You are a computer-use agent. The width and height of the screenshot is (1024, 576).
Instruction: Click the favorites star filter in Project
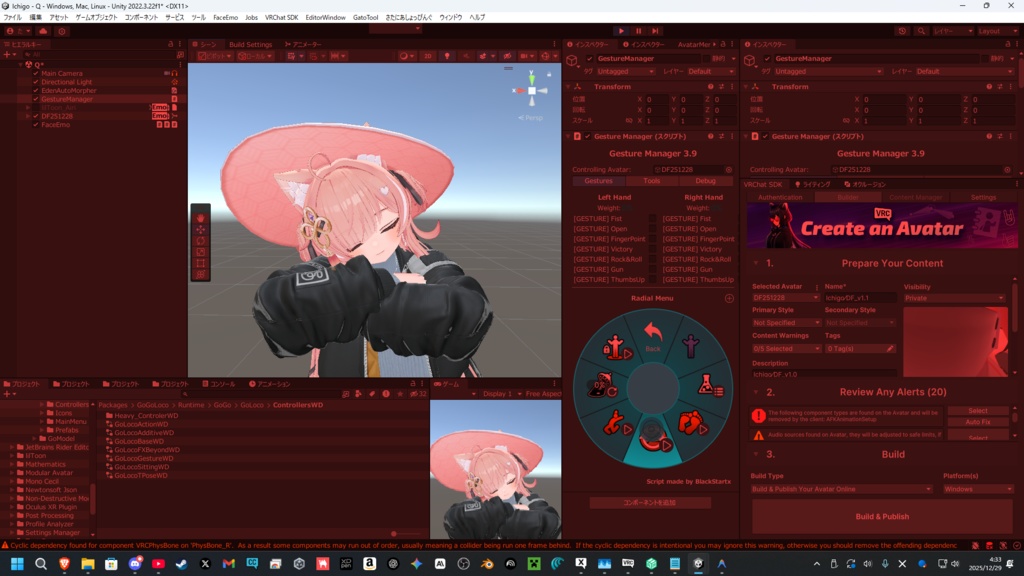tap(400, 394)
